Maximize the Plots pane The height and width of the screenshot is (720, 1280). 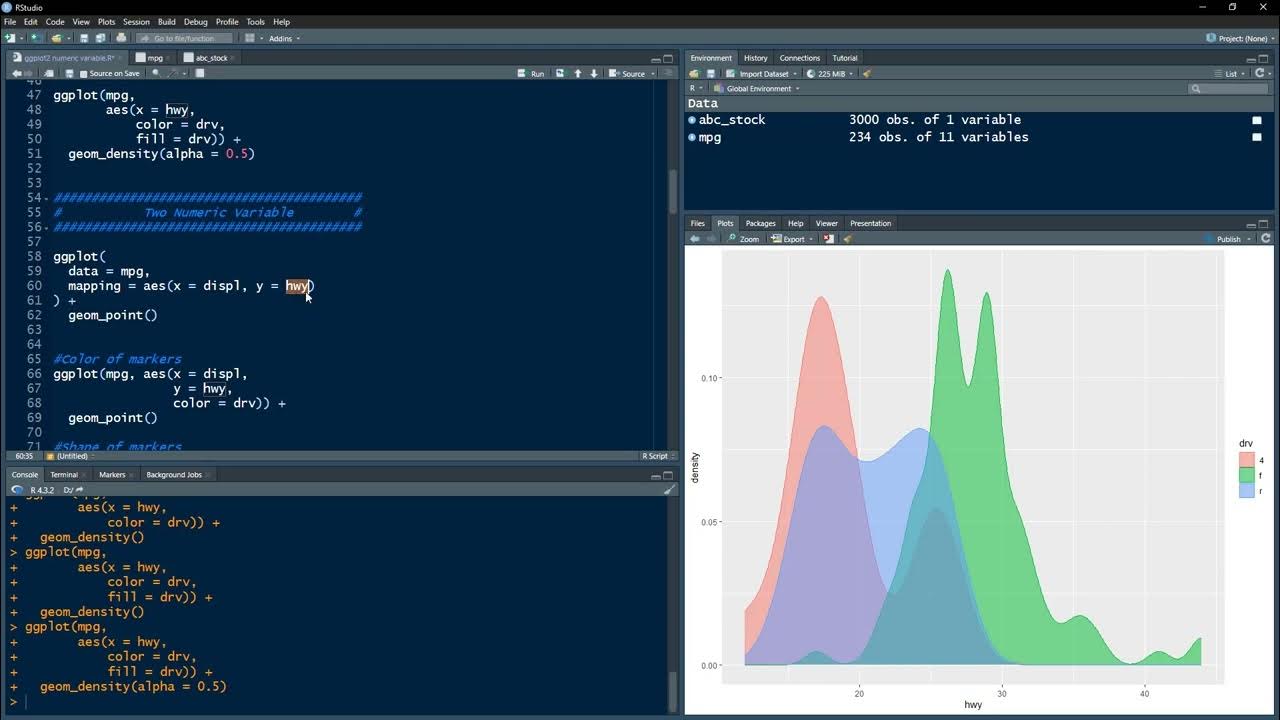click(1264, 224)
